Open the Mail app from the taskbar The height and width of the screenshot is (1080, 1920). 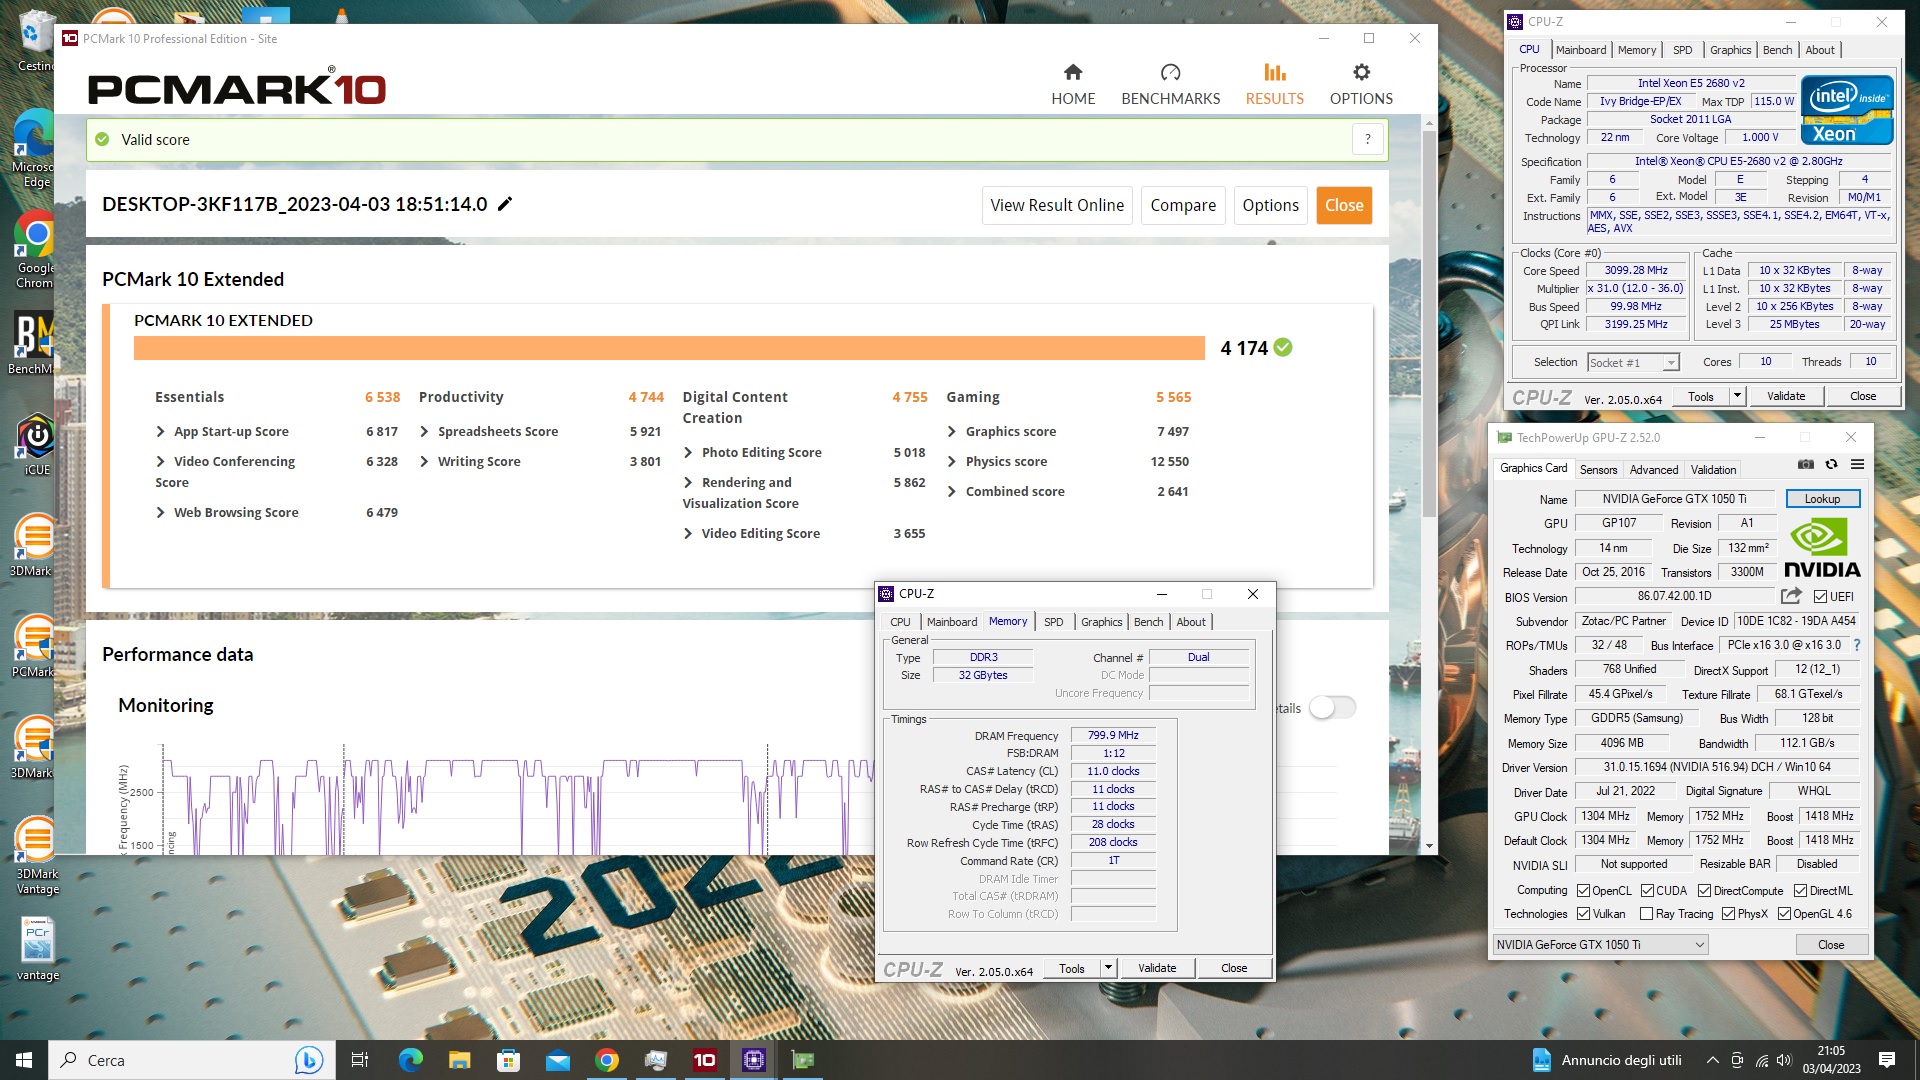557,1060
